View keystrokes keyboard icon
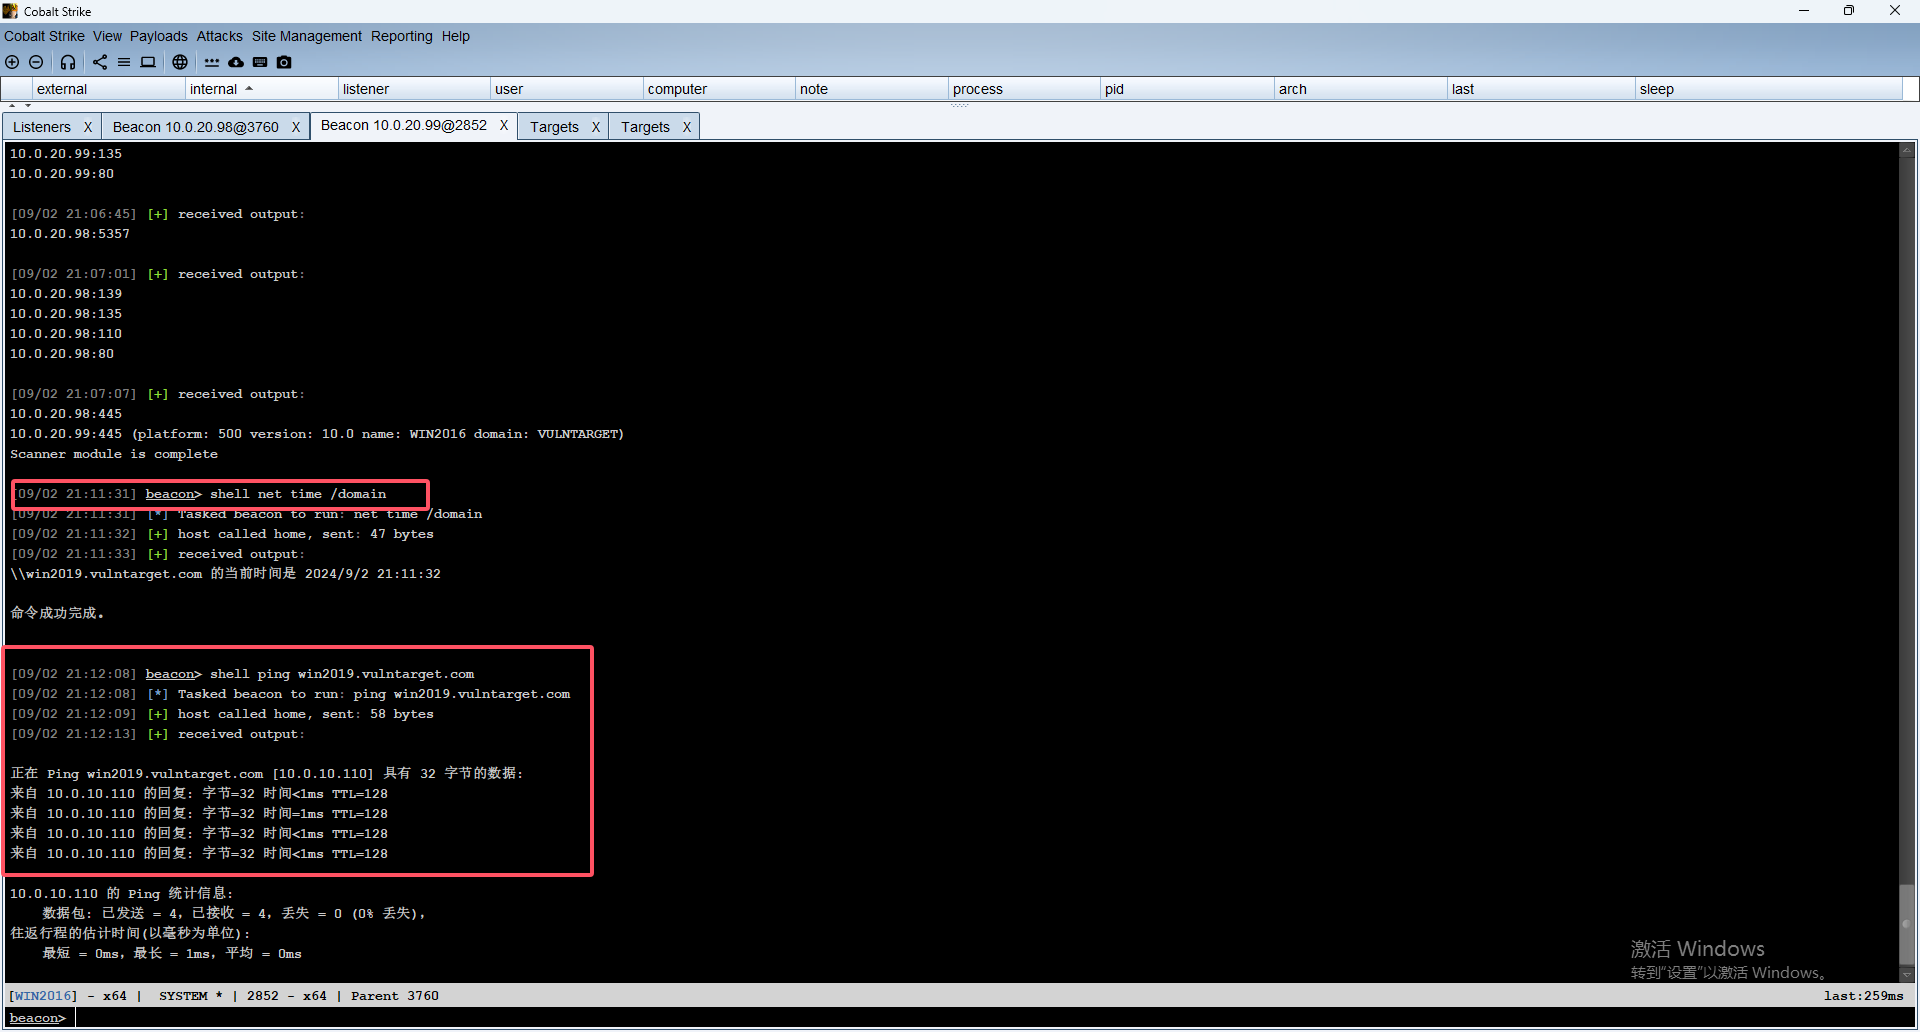The width and height of the screenshot is (1920, 1032). pos(260,62)
